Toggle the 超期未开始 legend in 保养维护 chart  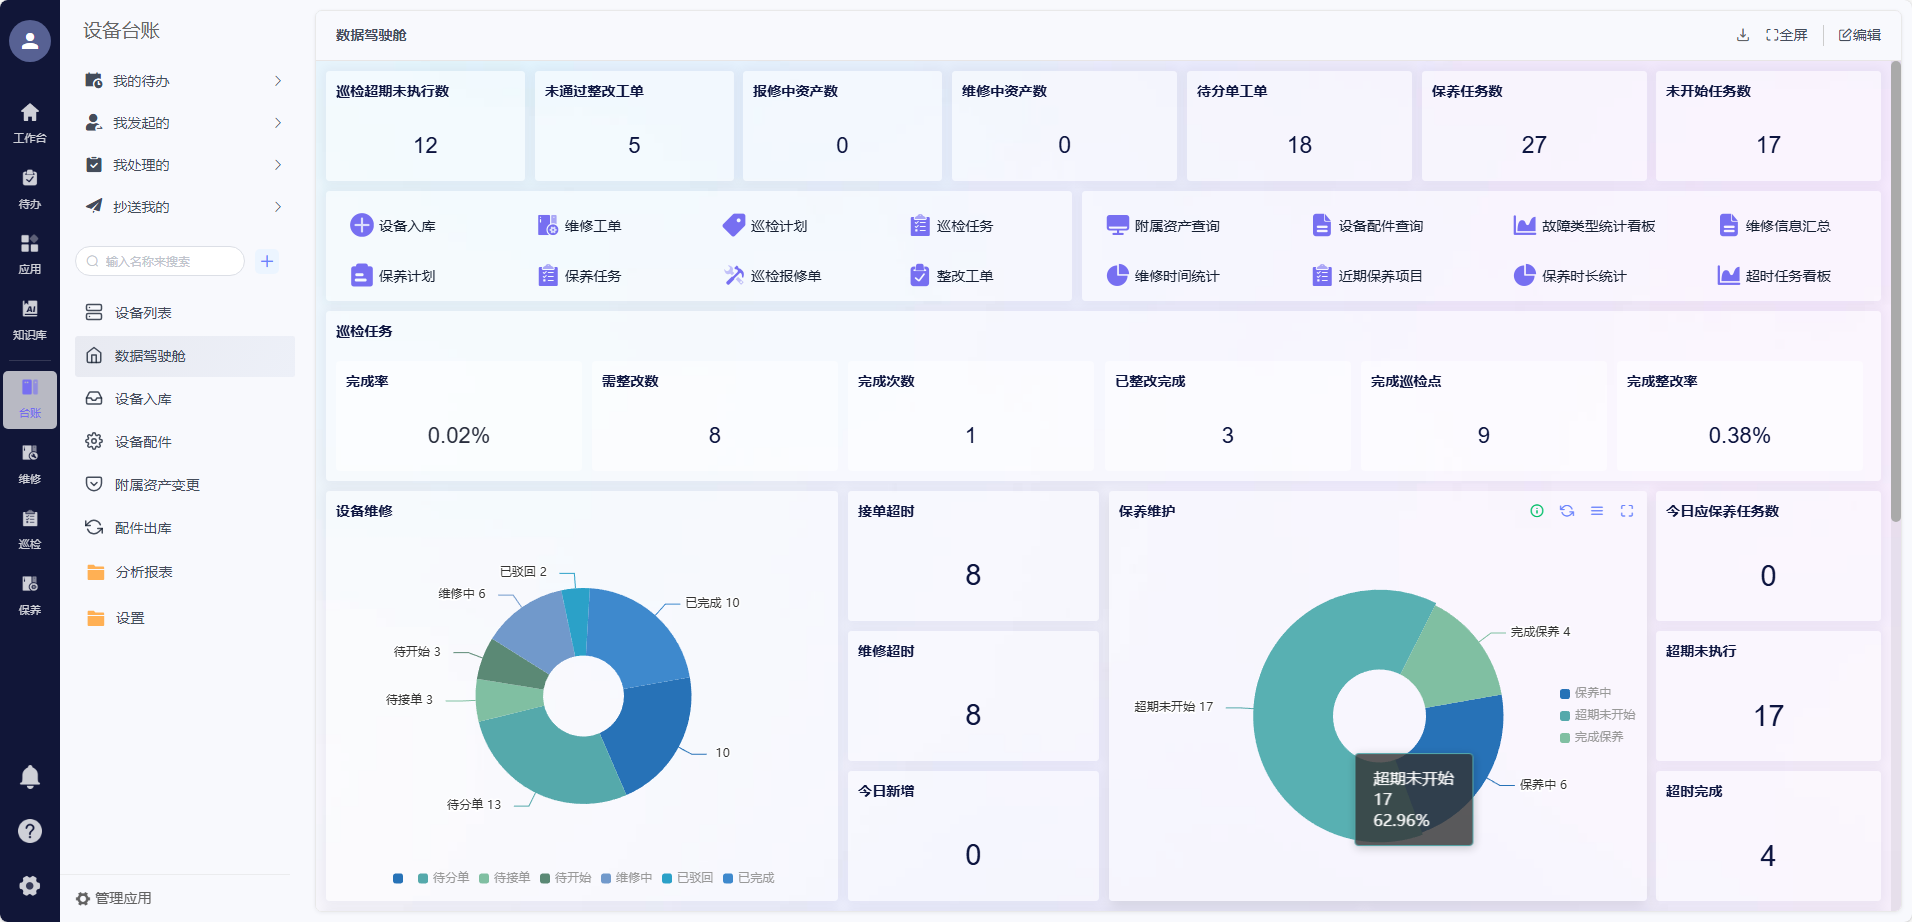coord(1597,715)
